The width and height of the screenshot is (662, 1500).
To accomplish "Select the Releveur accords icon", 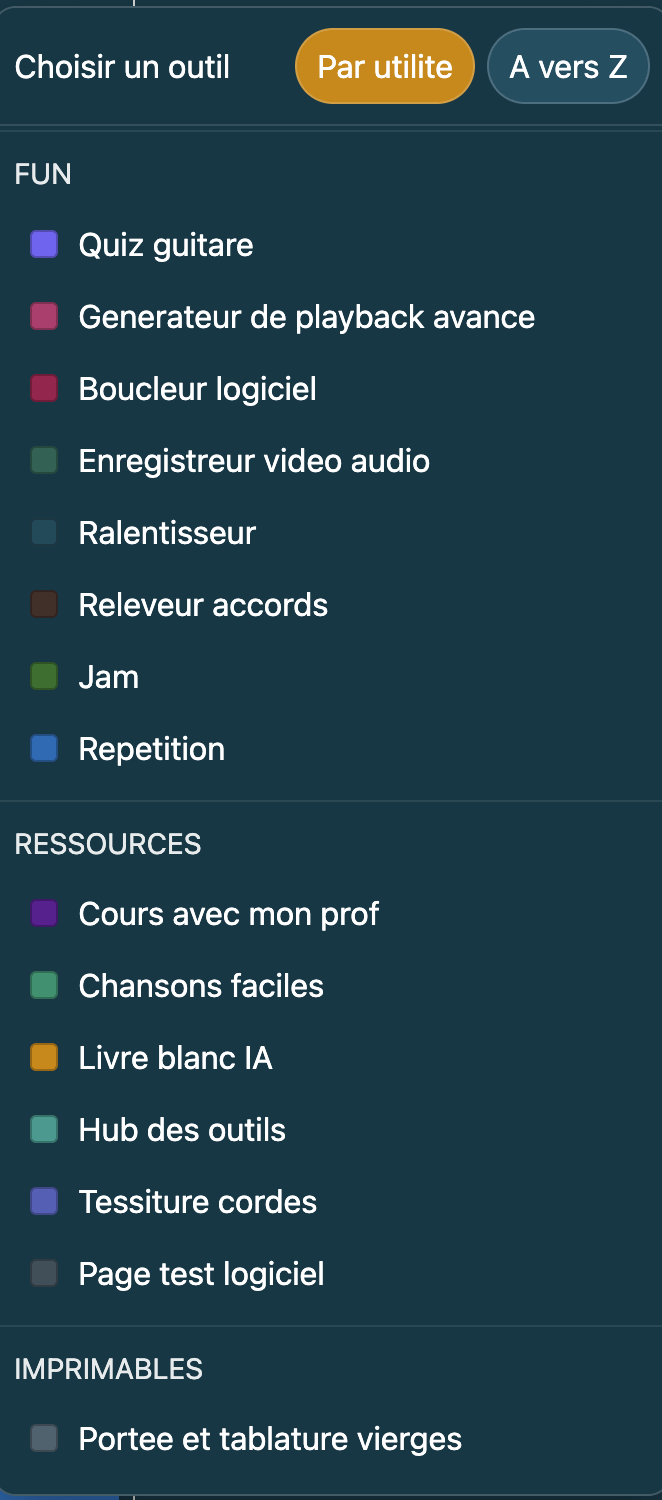I will tap(44, 604).
